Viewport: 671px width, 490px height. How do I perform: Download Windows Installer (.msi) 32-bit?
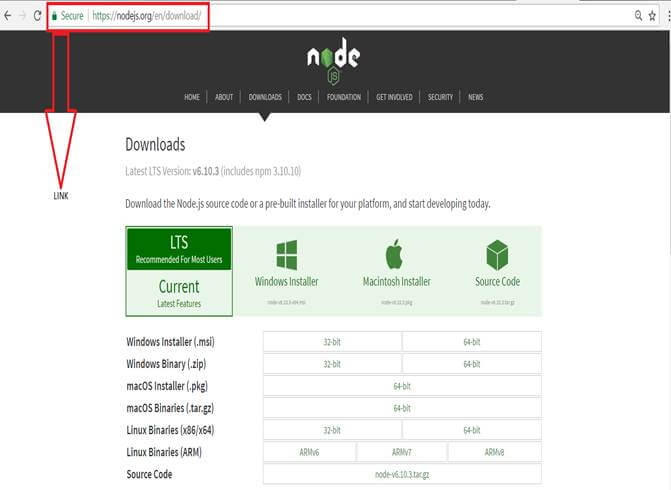click(332, 342)
